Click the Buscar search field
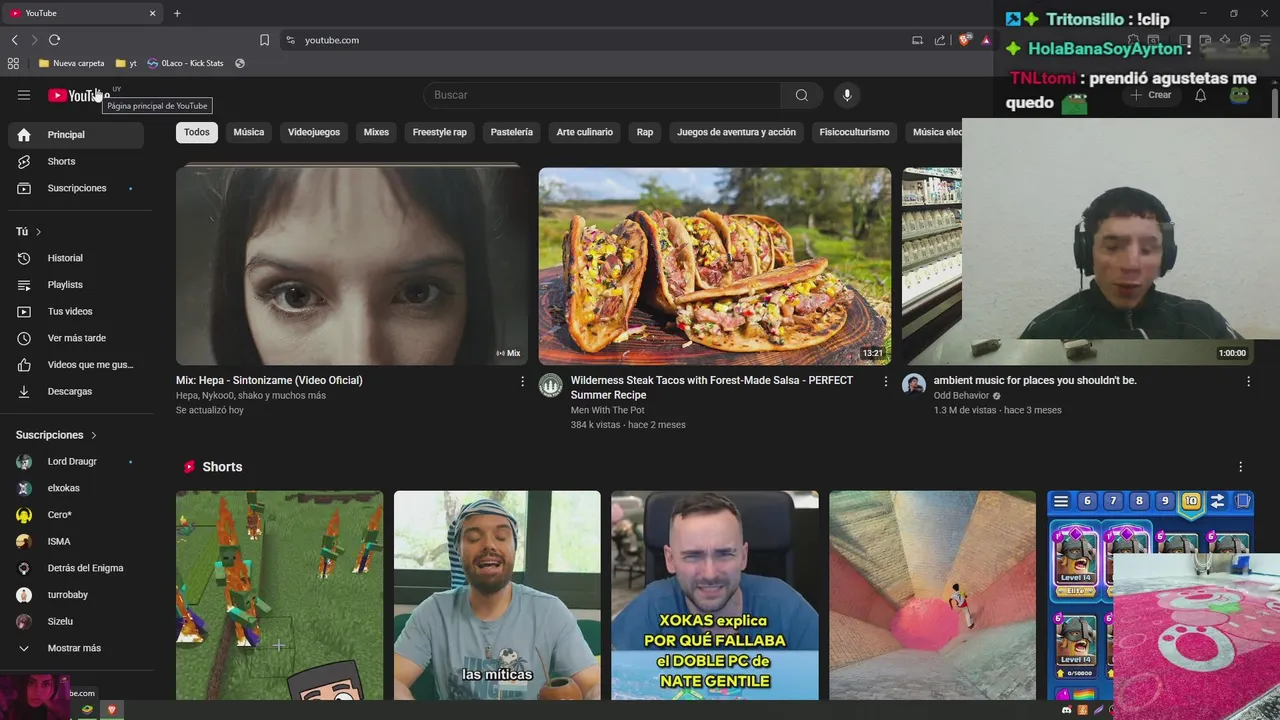Image resolution: width=1280 pixels, height=720 pixels. point(602,95)
